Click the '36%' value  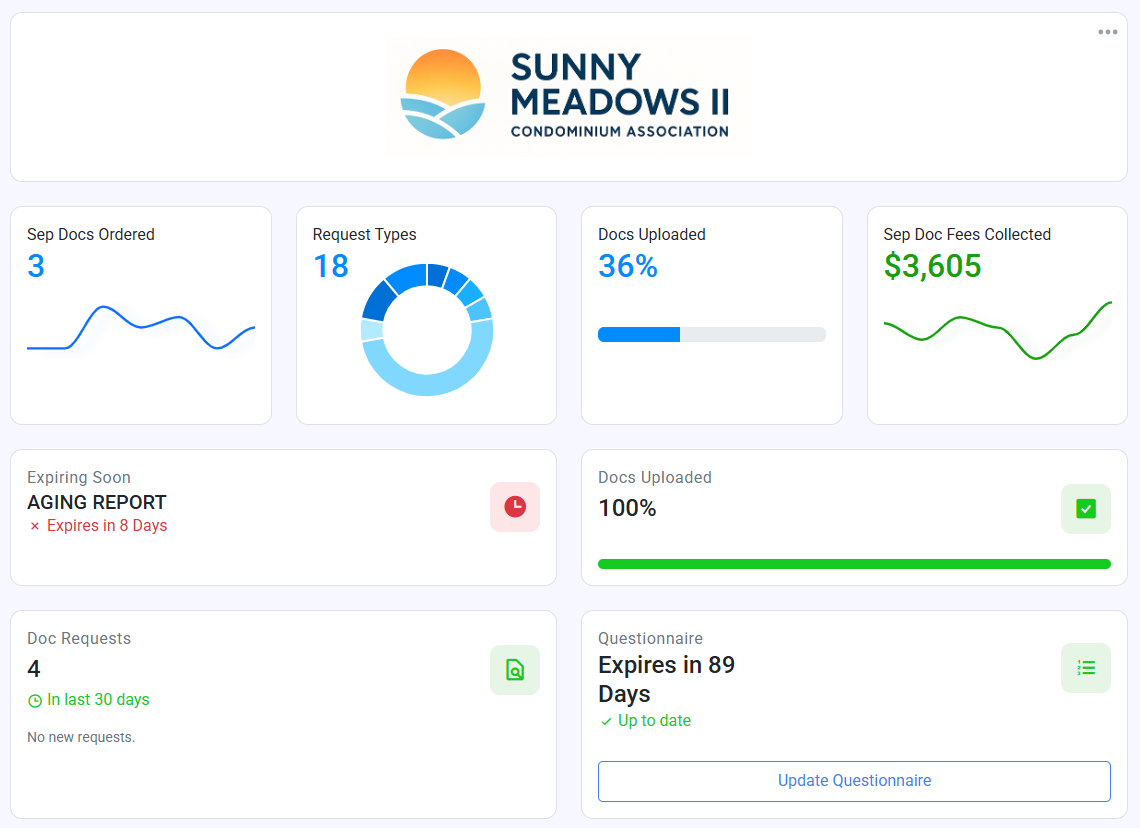coord(627,266)
